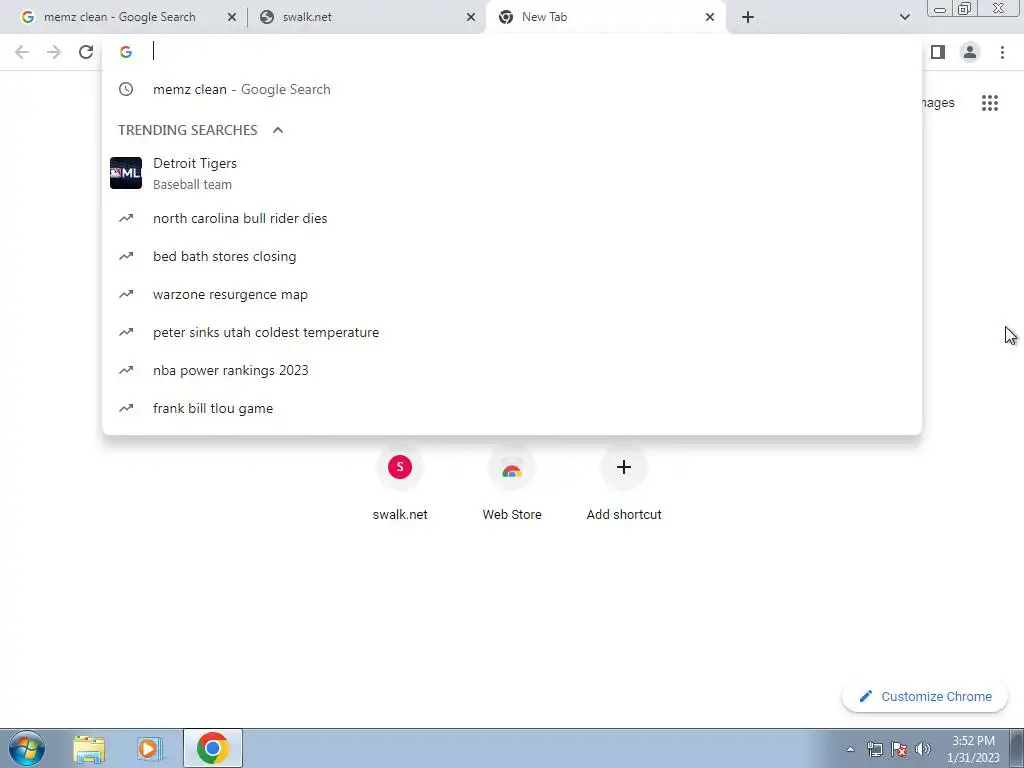Image resolution: width=1024 pixels, height=768 pixels.
Task: Select 'warzone resurgence map' suggestion
Action: pos(512,295)
